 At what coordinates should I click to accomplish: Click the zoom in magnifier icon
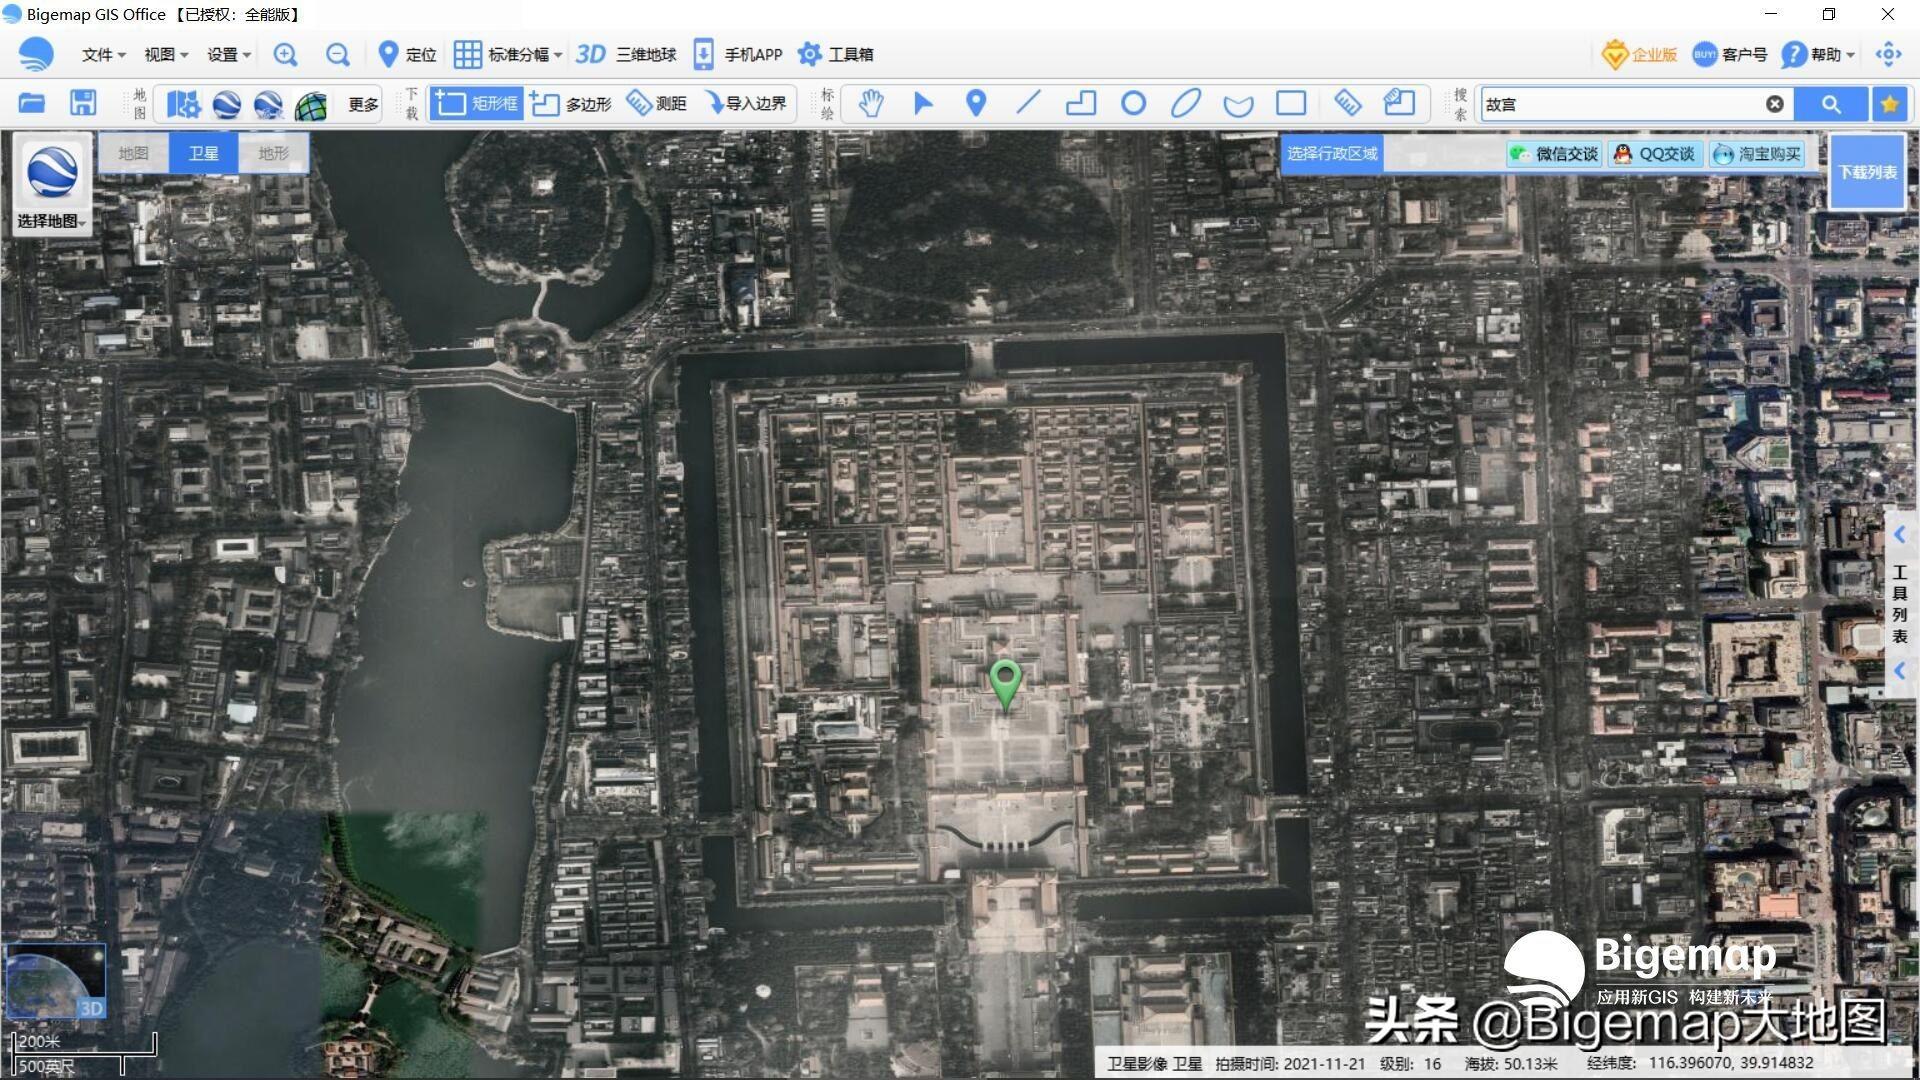click(285, 55)
